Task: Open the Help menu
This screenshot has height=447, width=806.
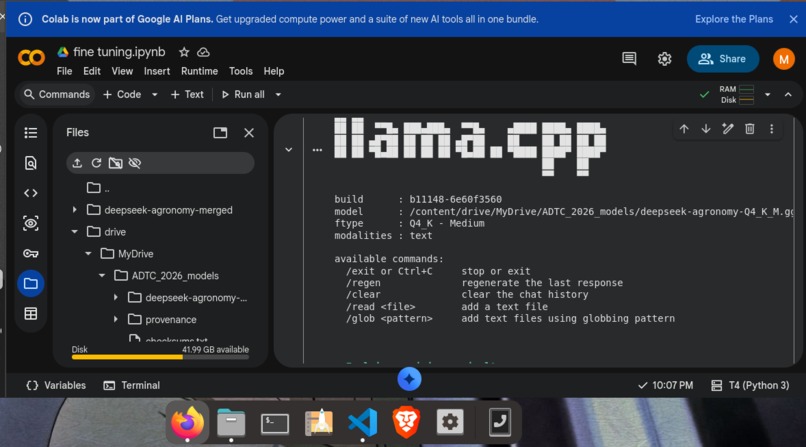Action: point(273,71)
